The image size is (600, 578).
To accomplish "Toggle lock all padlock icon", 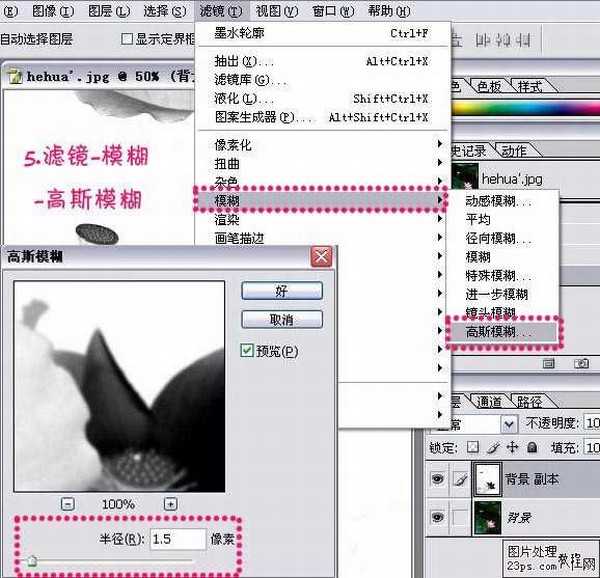I will click(x=532, y=447).
